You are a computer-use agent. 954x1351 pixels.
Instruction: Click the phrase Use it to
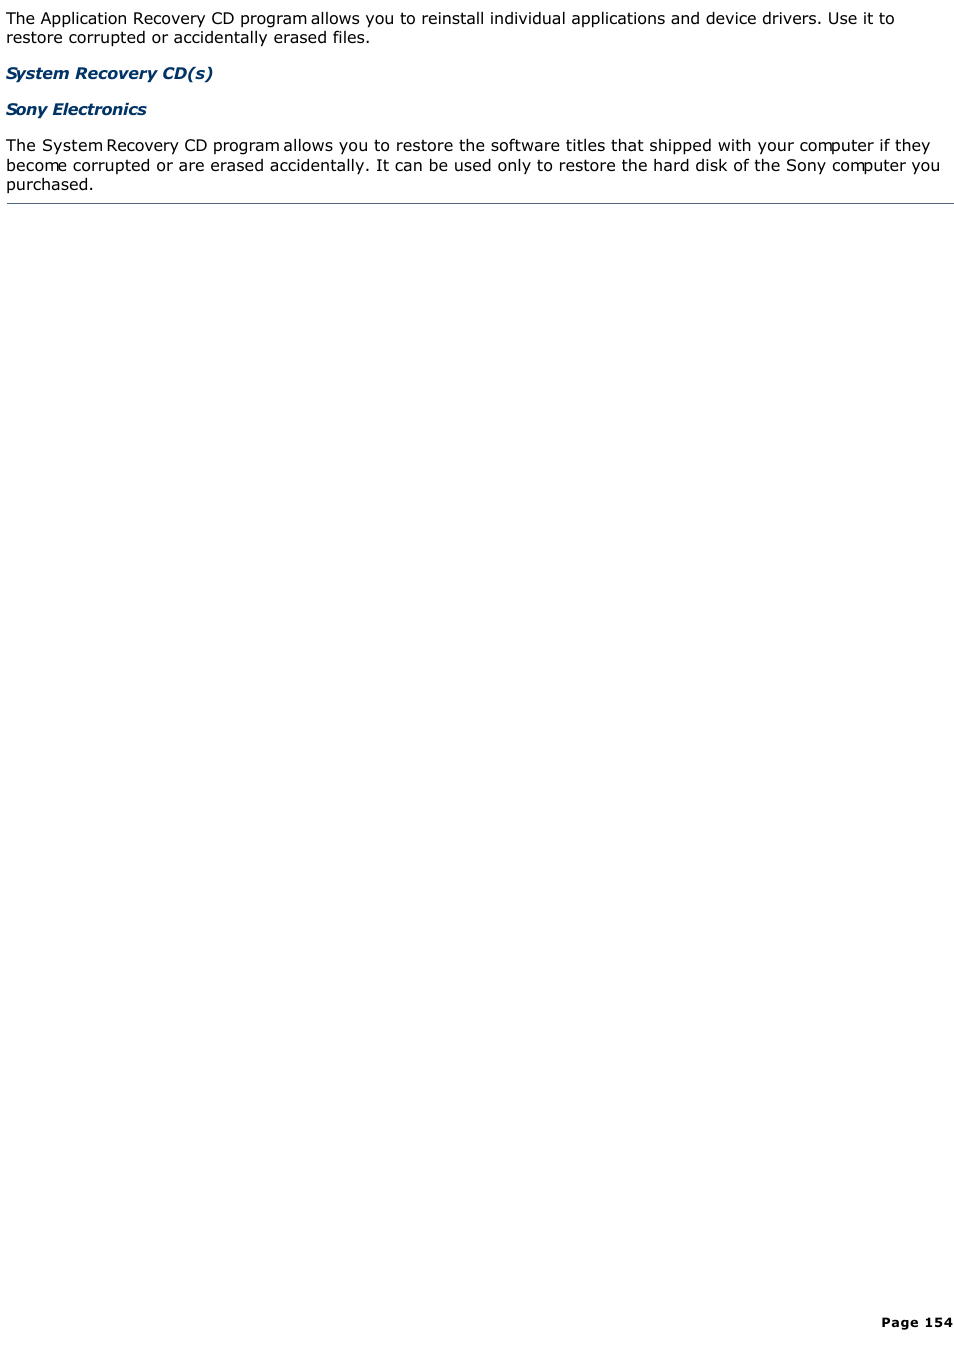861,19
